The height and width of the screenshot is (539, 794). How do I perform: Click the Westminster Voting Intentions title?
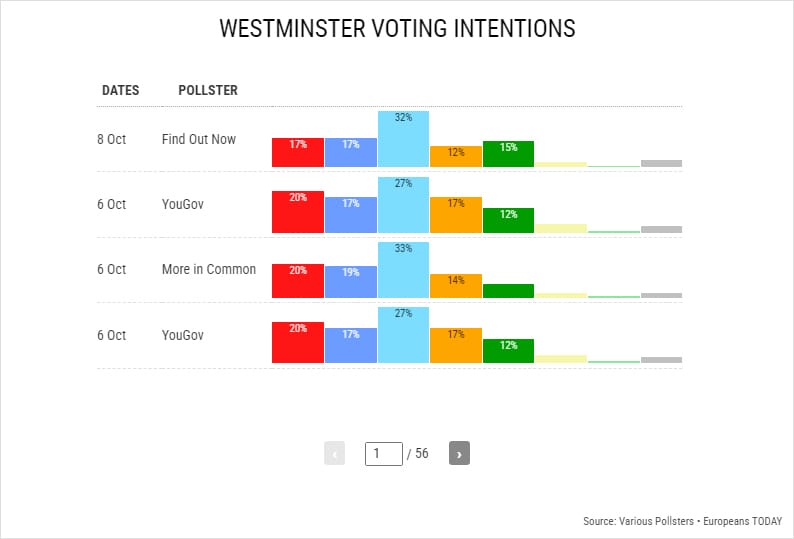[x=397, y=29]
